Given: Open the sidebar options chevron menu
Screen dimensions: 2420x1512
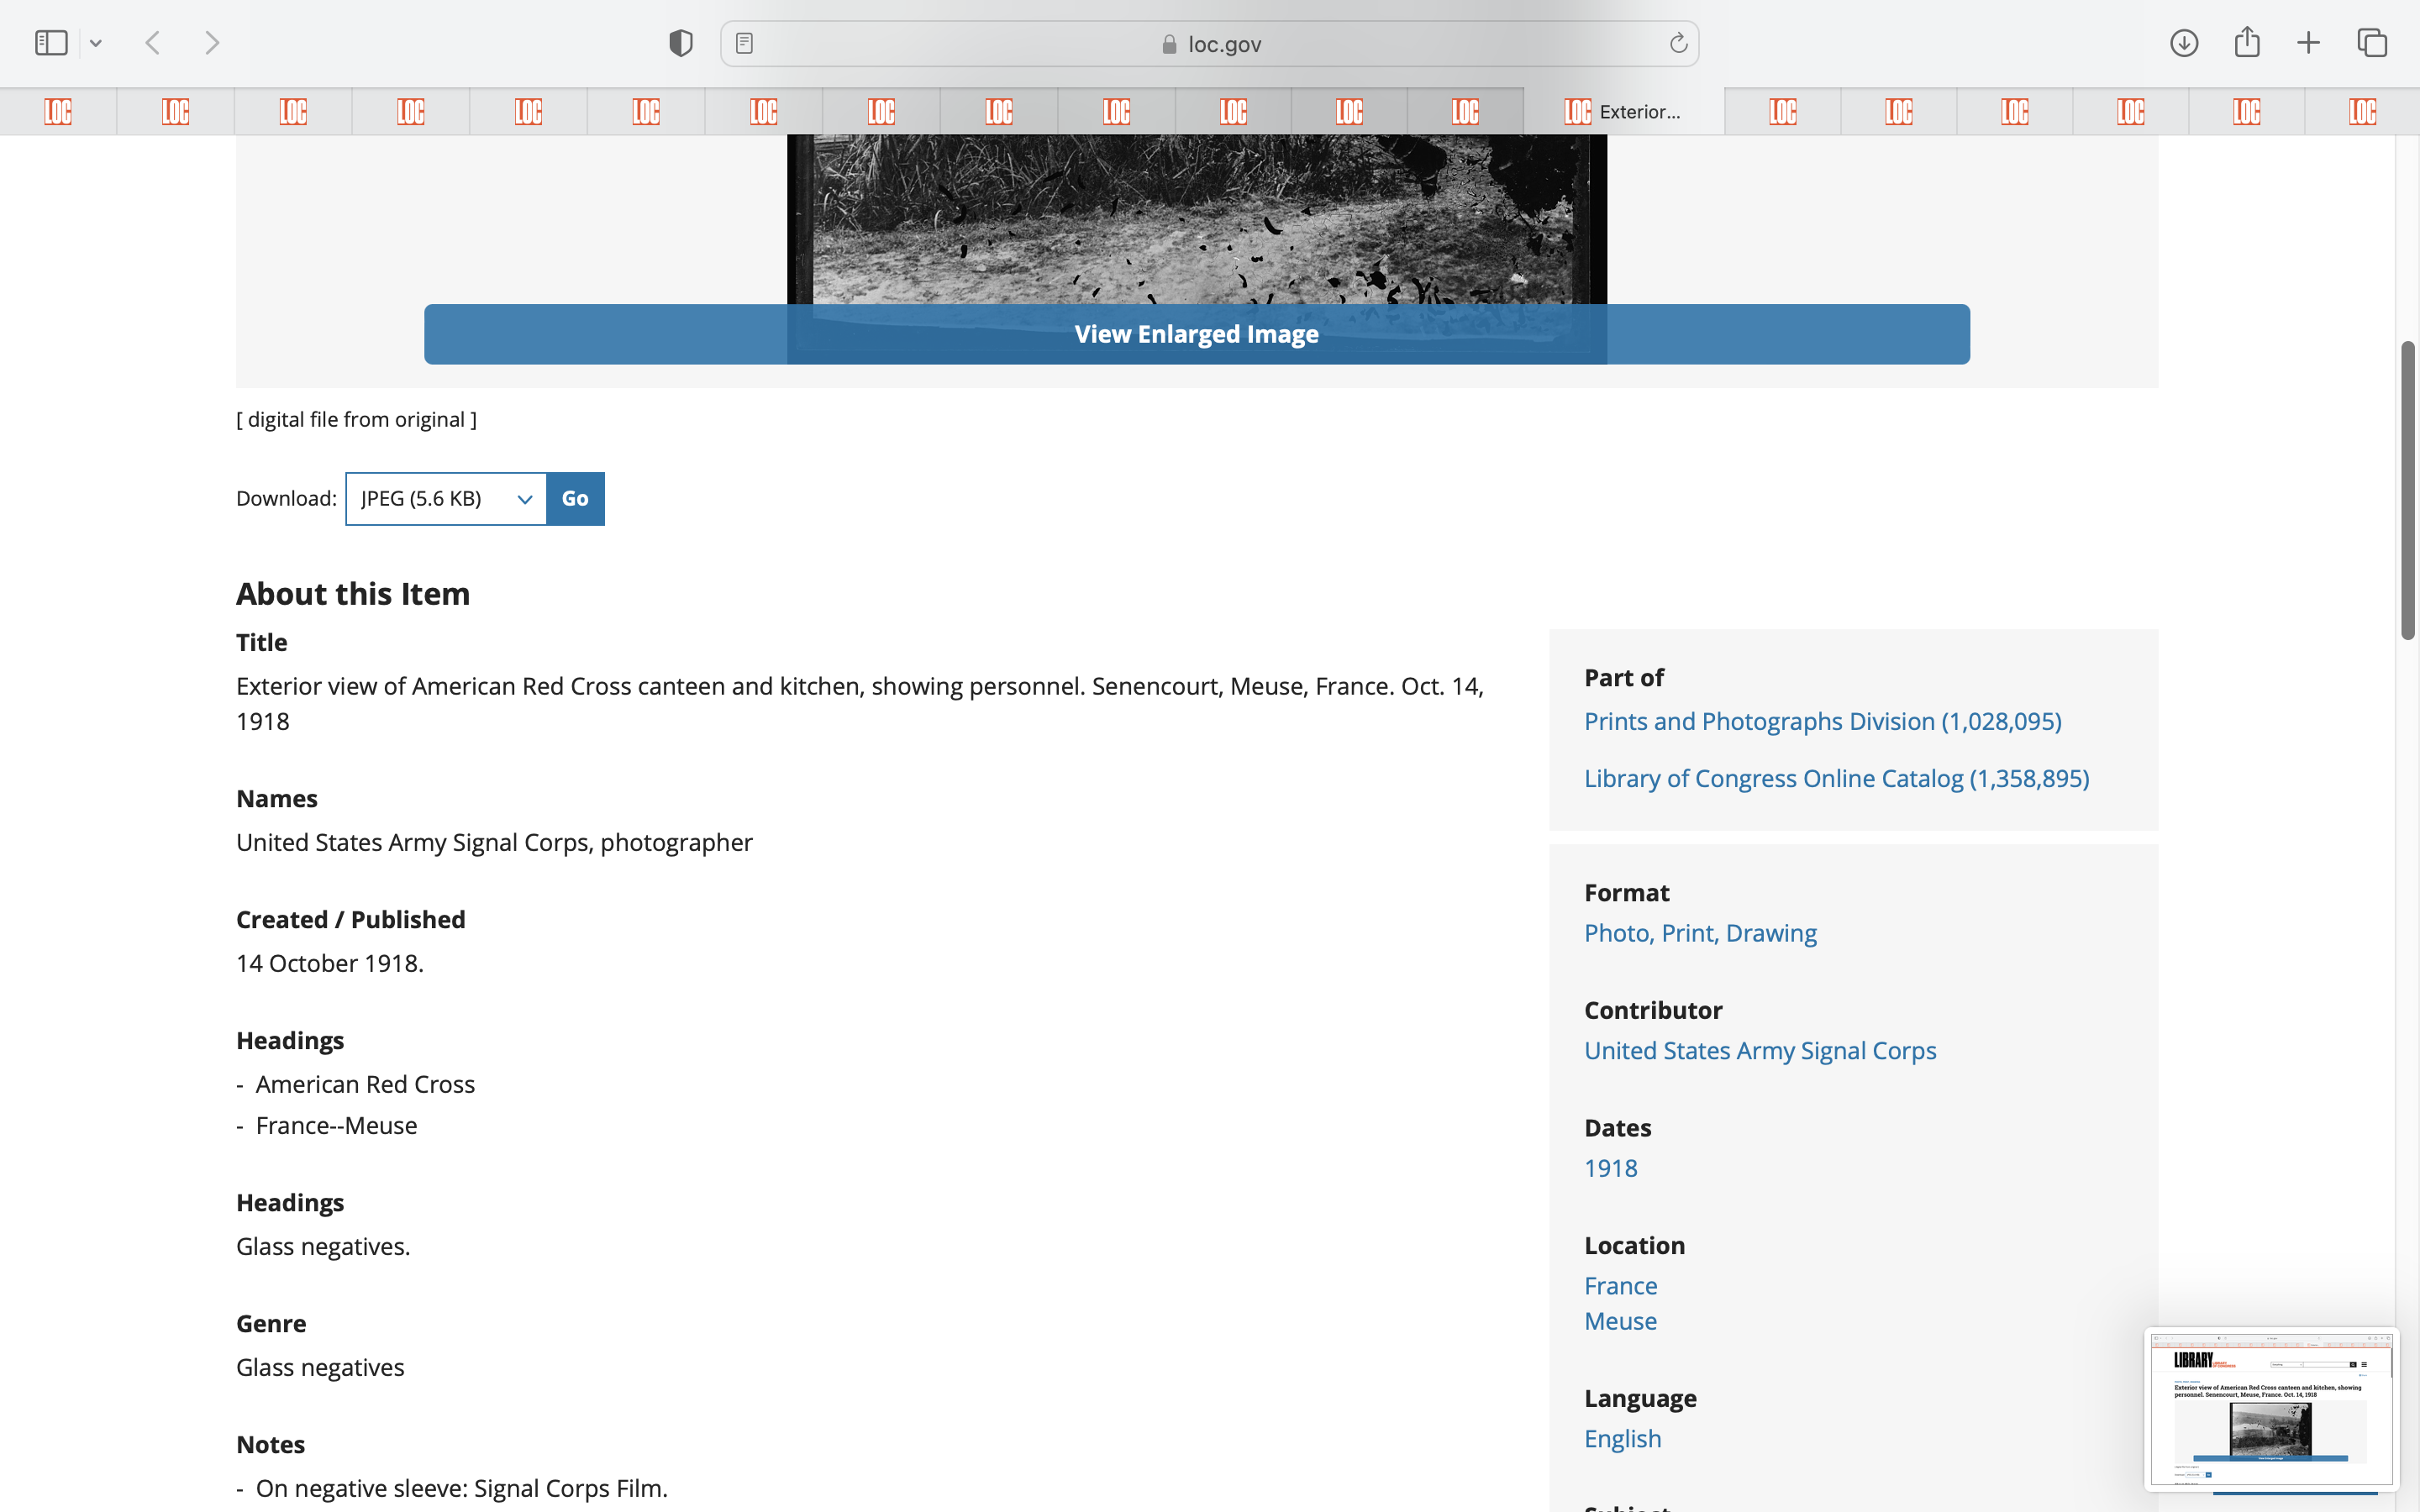Looking at the screenshot, I should click(x=96, y=43).
